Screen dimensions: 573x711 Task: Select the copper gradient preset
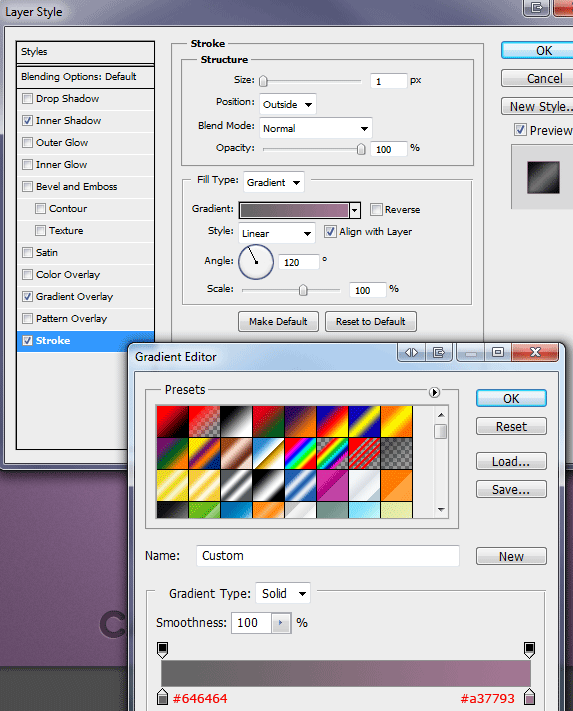click(236, 453)
